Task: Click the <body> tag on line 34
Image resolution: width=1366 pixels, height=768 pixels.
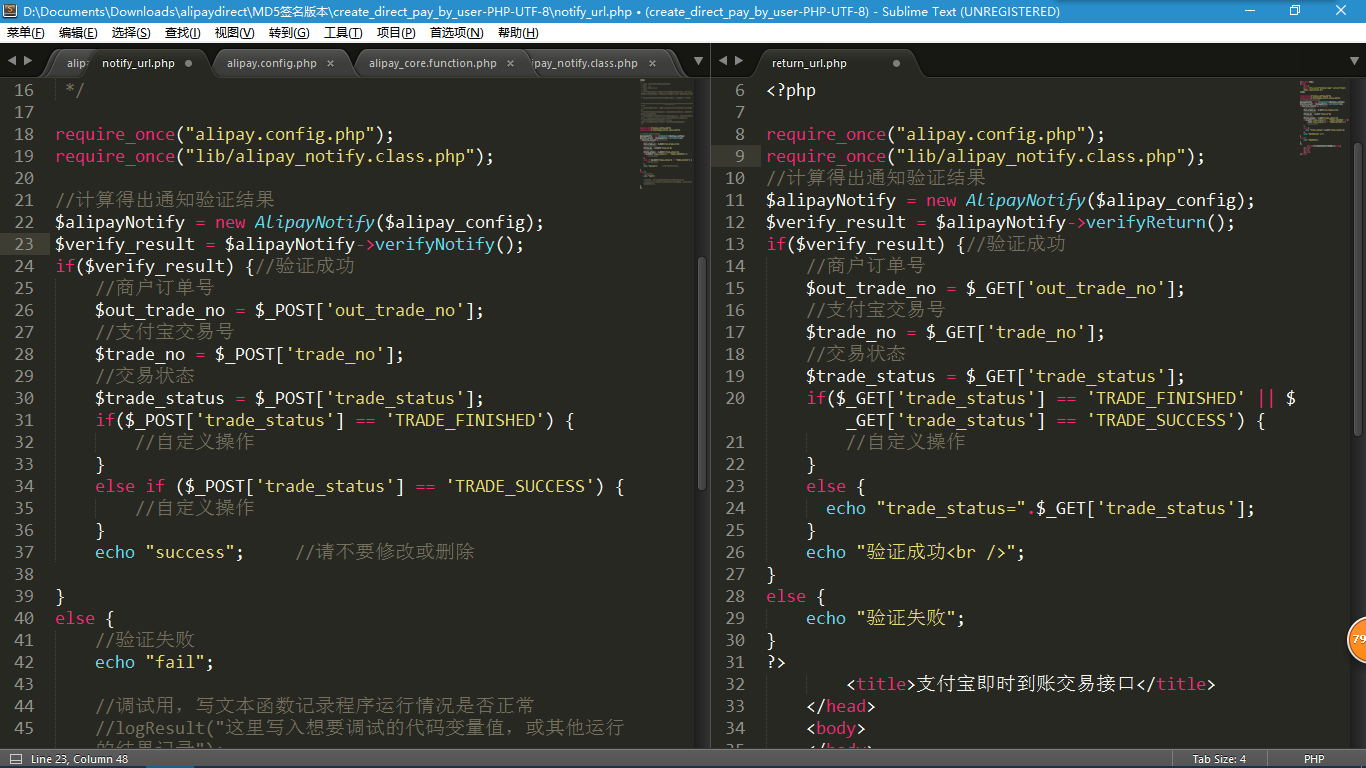Action: (x=835, y=728)
